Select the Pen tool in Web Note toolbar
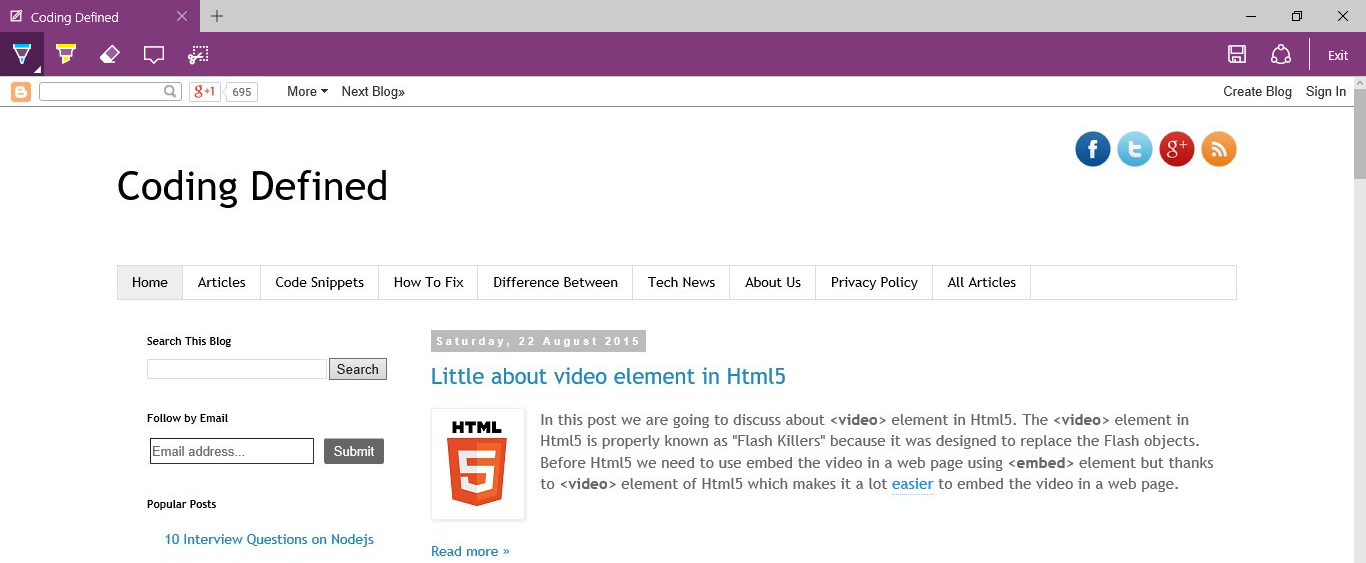This screenshot has width=1366, height=563. pos(21,54)
